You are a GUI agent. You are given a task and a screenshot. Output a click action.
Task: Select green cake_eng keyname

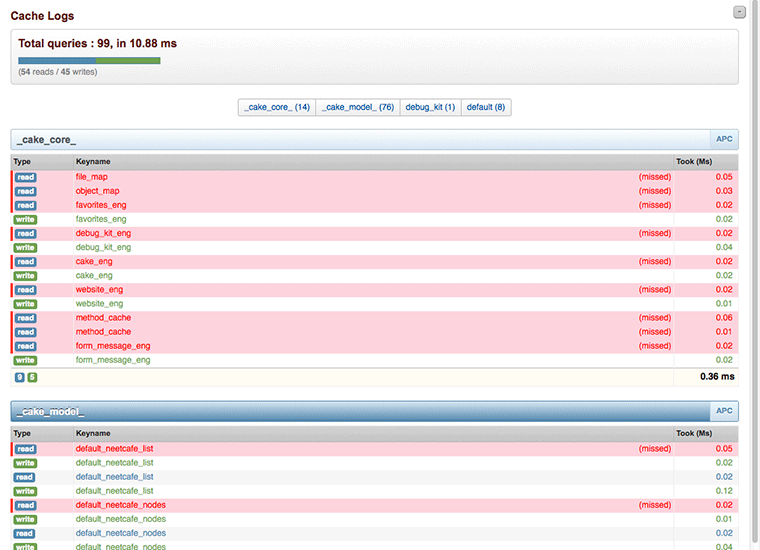94,275
